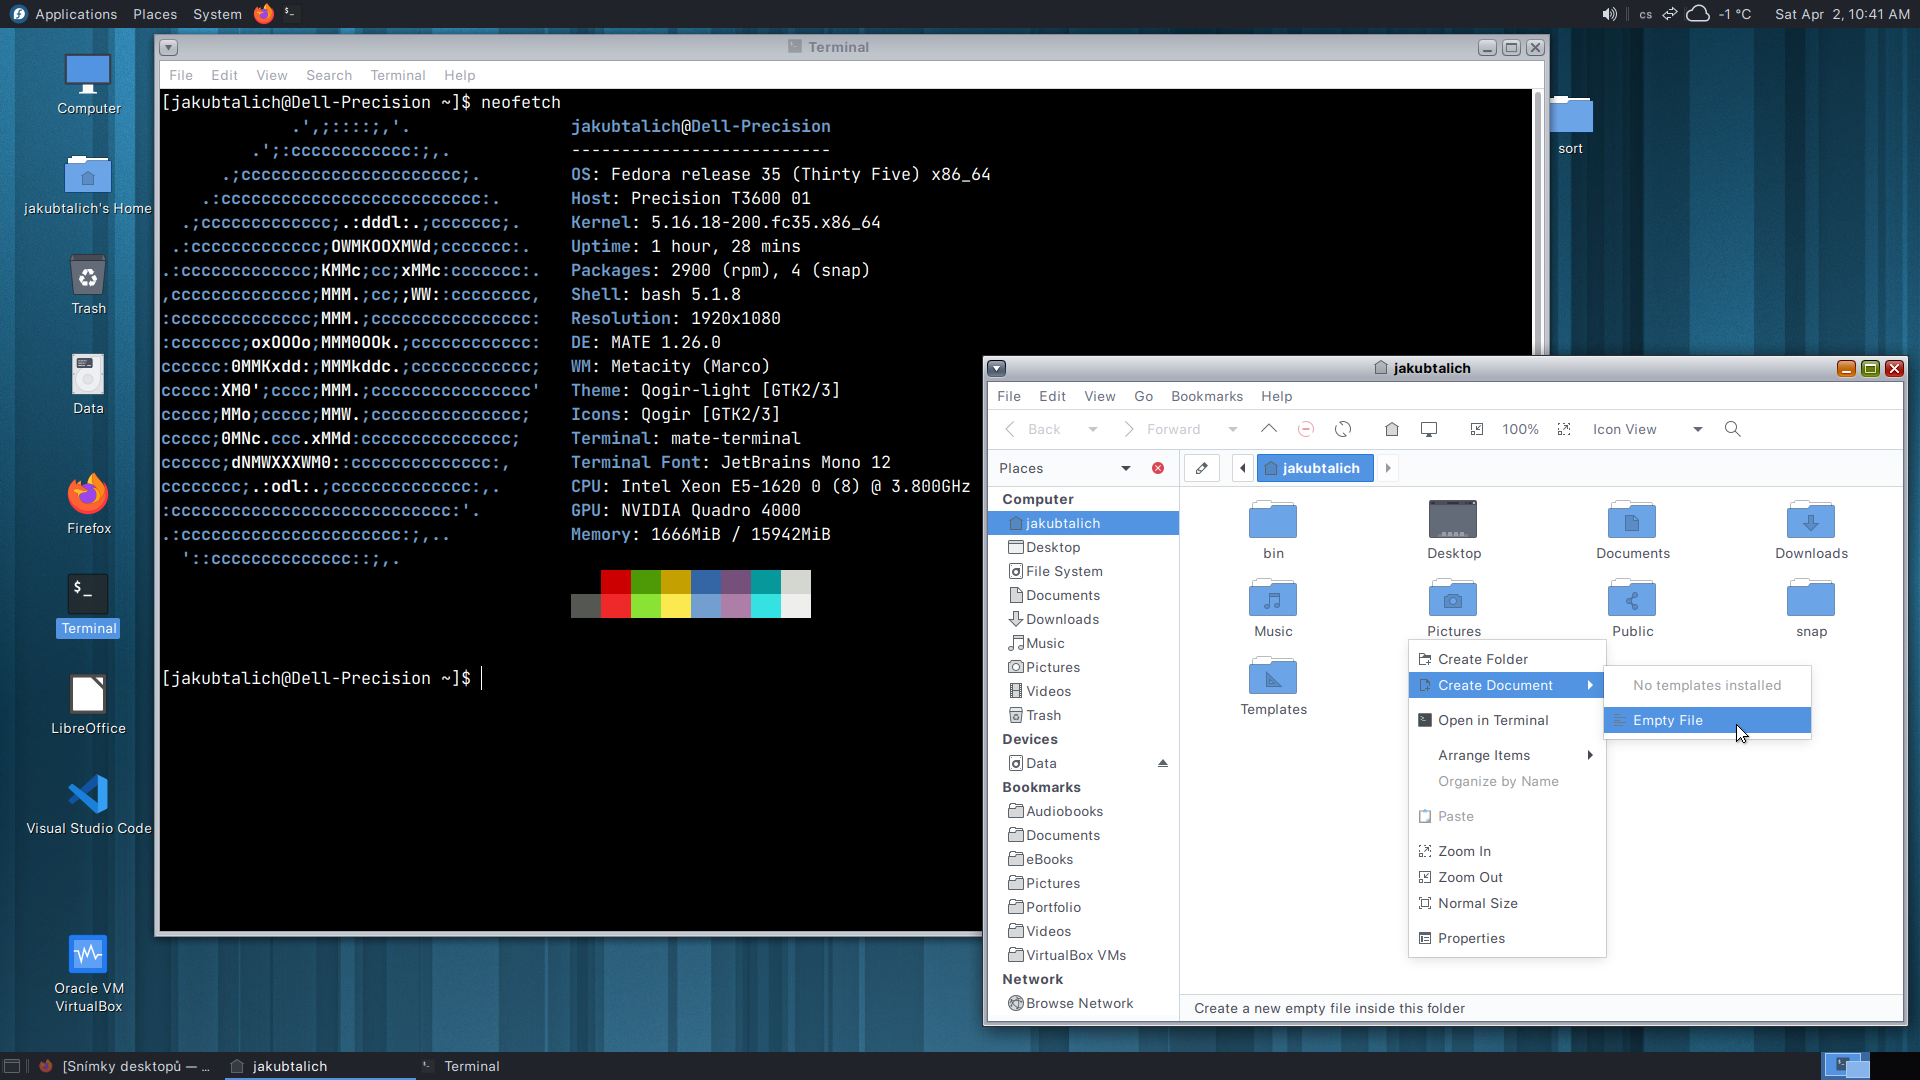Image resolution: width=1920 pixels, height=1080 pixels.
Task: Open the volume control in system tray
Action: pyautogui.click(x=1609, y=14)
